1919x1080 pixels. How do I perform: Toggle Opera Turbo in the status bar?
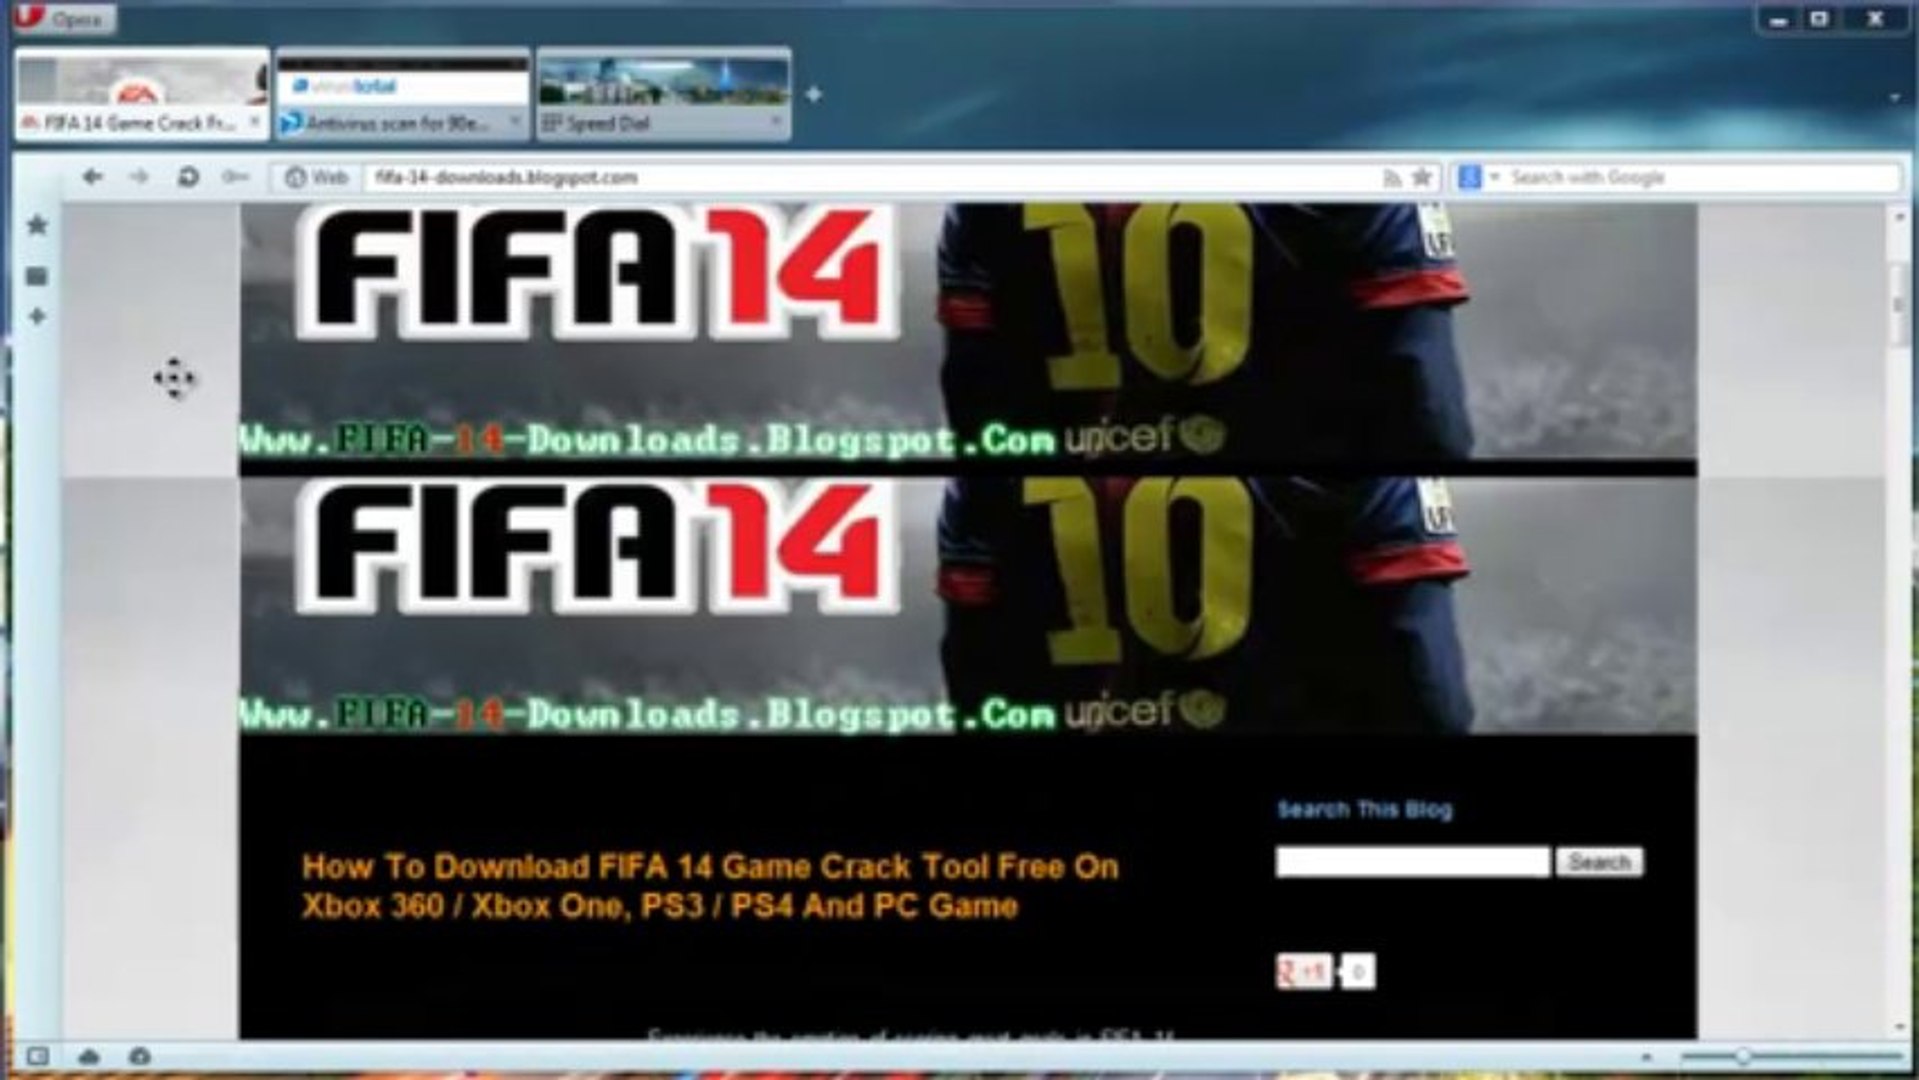pyautogui.click(x=140, y=1056)
